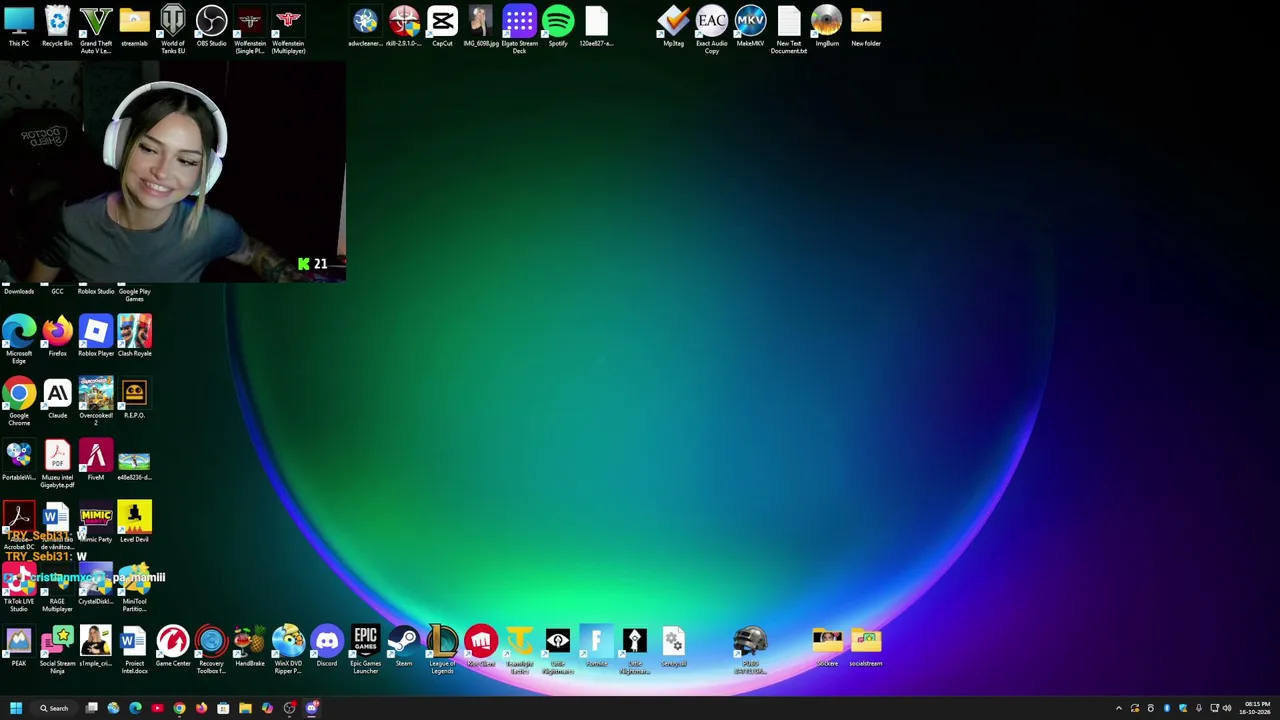Launch Overcooked! 2
This screenshot has height=720, width=1280.
[96, 401]
